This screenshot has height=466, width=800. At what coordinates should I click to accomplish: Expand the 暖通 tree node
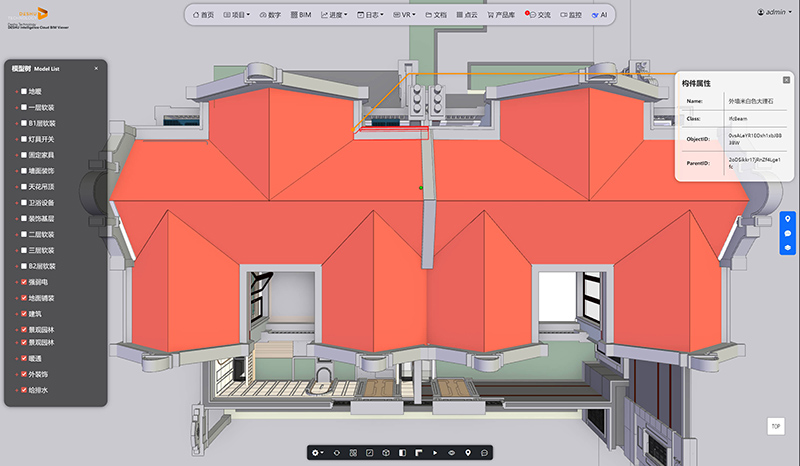16,358
